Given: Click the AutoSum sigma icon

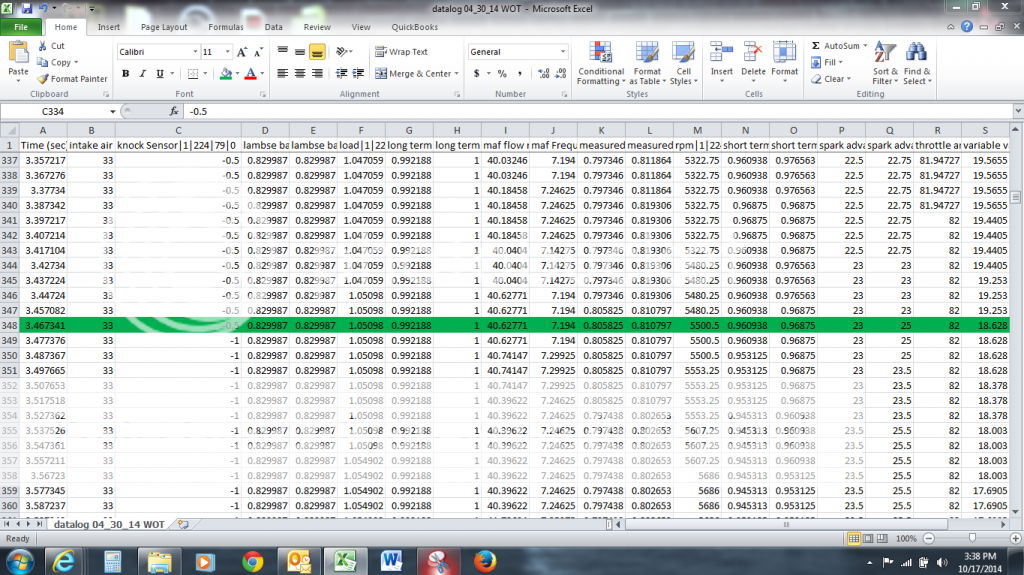Looking at the screenshot, I should point(816,46).
